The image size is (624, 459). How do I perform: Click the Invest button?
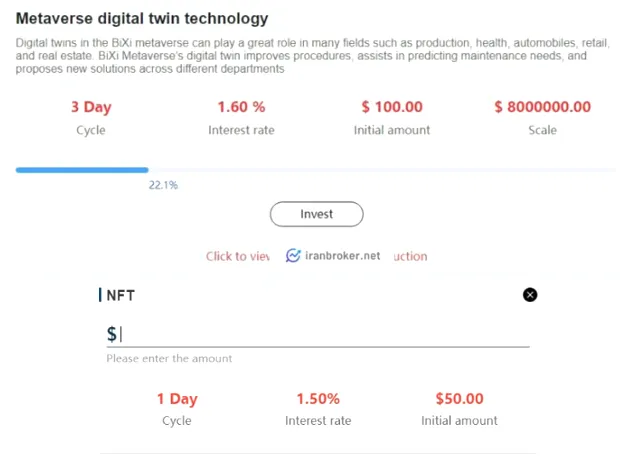click(x=316, y=214)
